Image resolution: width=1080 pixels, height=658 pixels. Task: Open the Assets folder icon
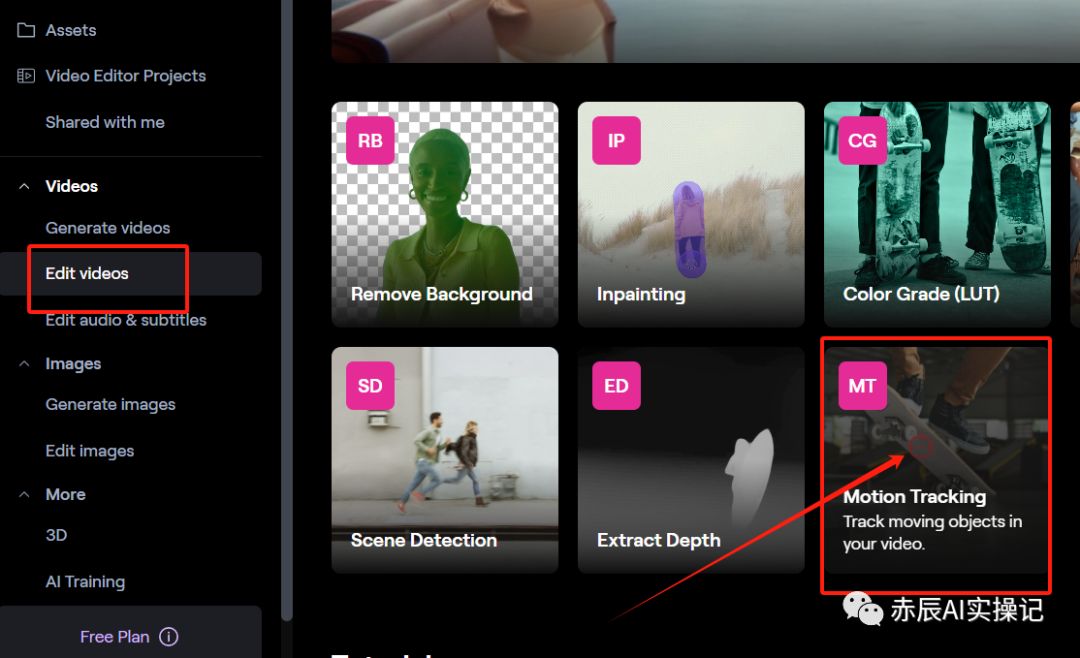tap(26, 30)
